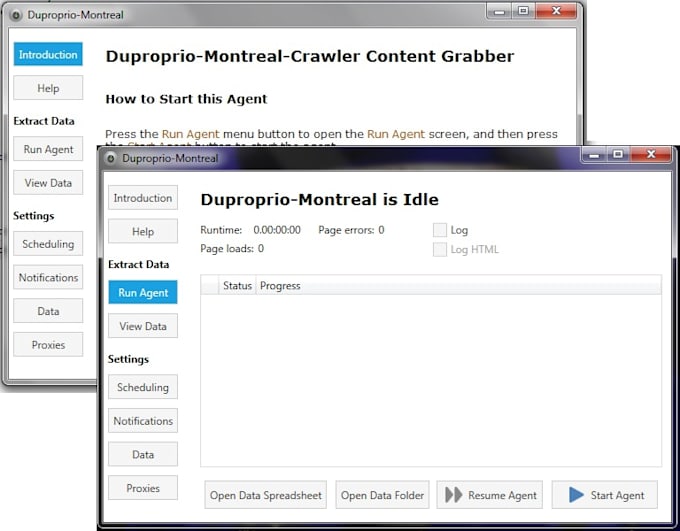680x531 pixels.
Task: Click Run Agent in the back window sidebar
Action: coord(48,149)
